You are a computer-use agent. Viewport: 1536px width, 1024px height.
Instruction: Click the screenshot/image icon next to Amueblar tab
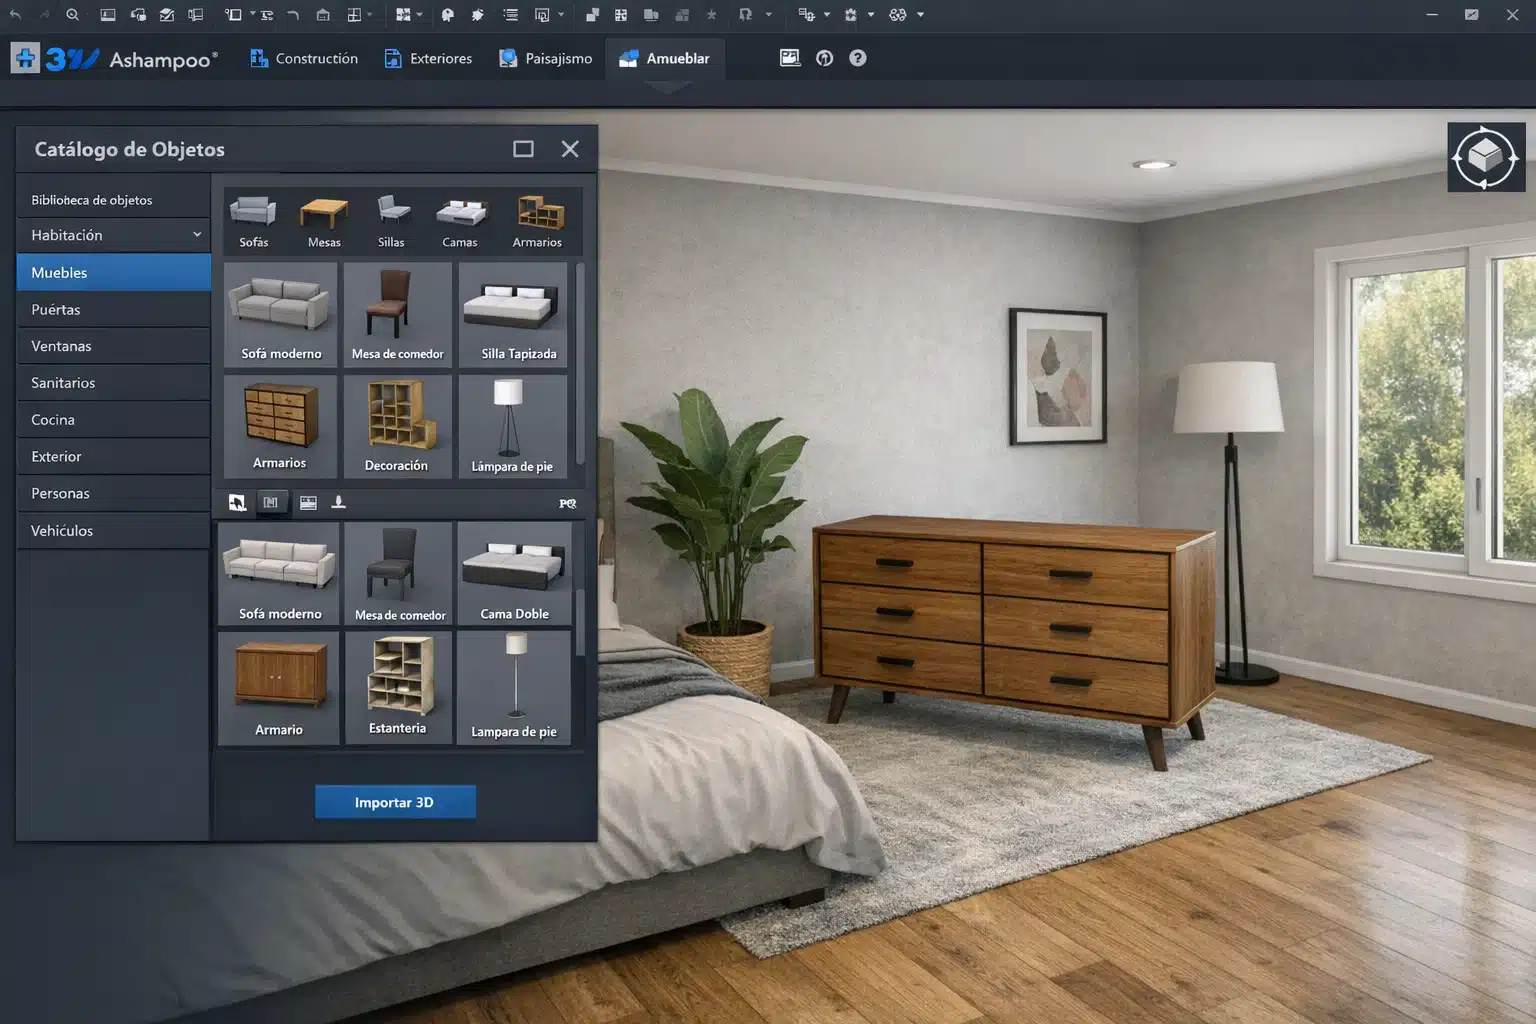[790, 58]
